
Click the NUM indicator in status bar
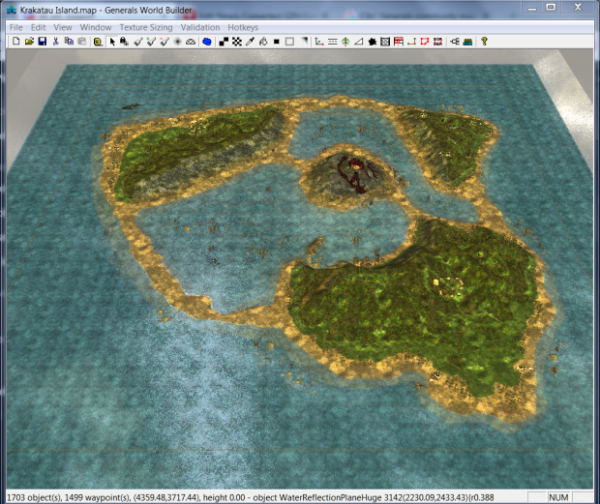click(x=558, y=497)
